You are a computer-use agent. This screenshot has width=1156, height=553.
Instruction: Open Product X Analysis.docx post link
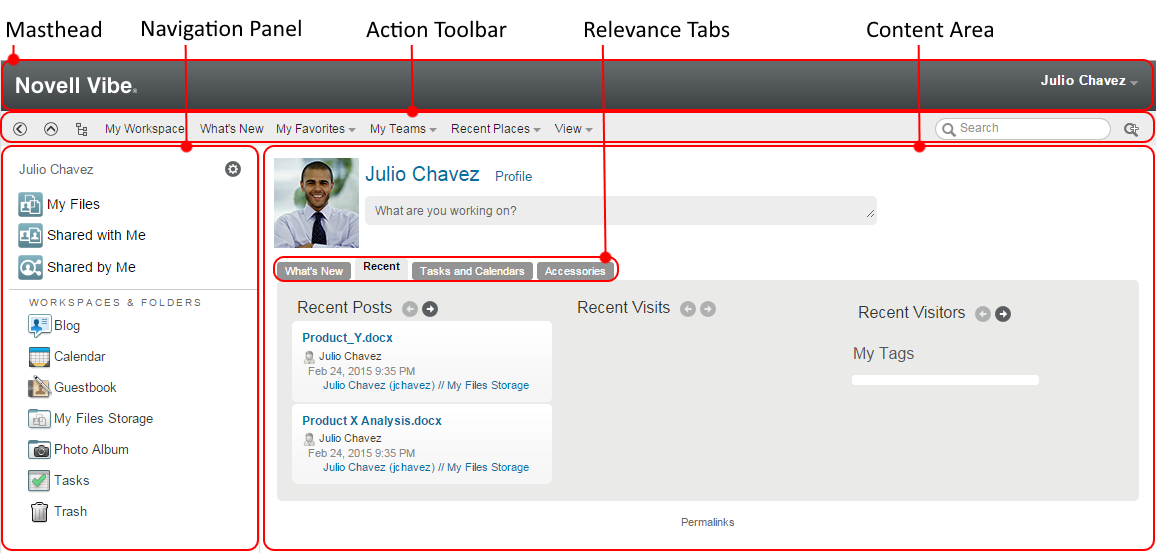(x=372, y=421)
